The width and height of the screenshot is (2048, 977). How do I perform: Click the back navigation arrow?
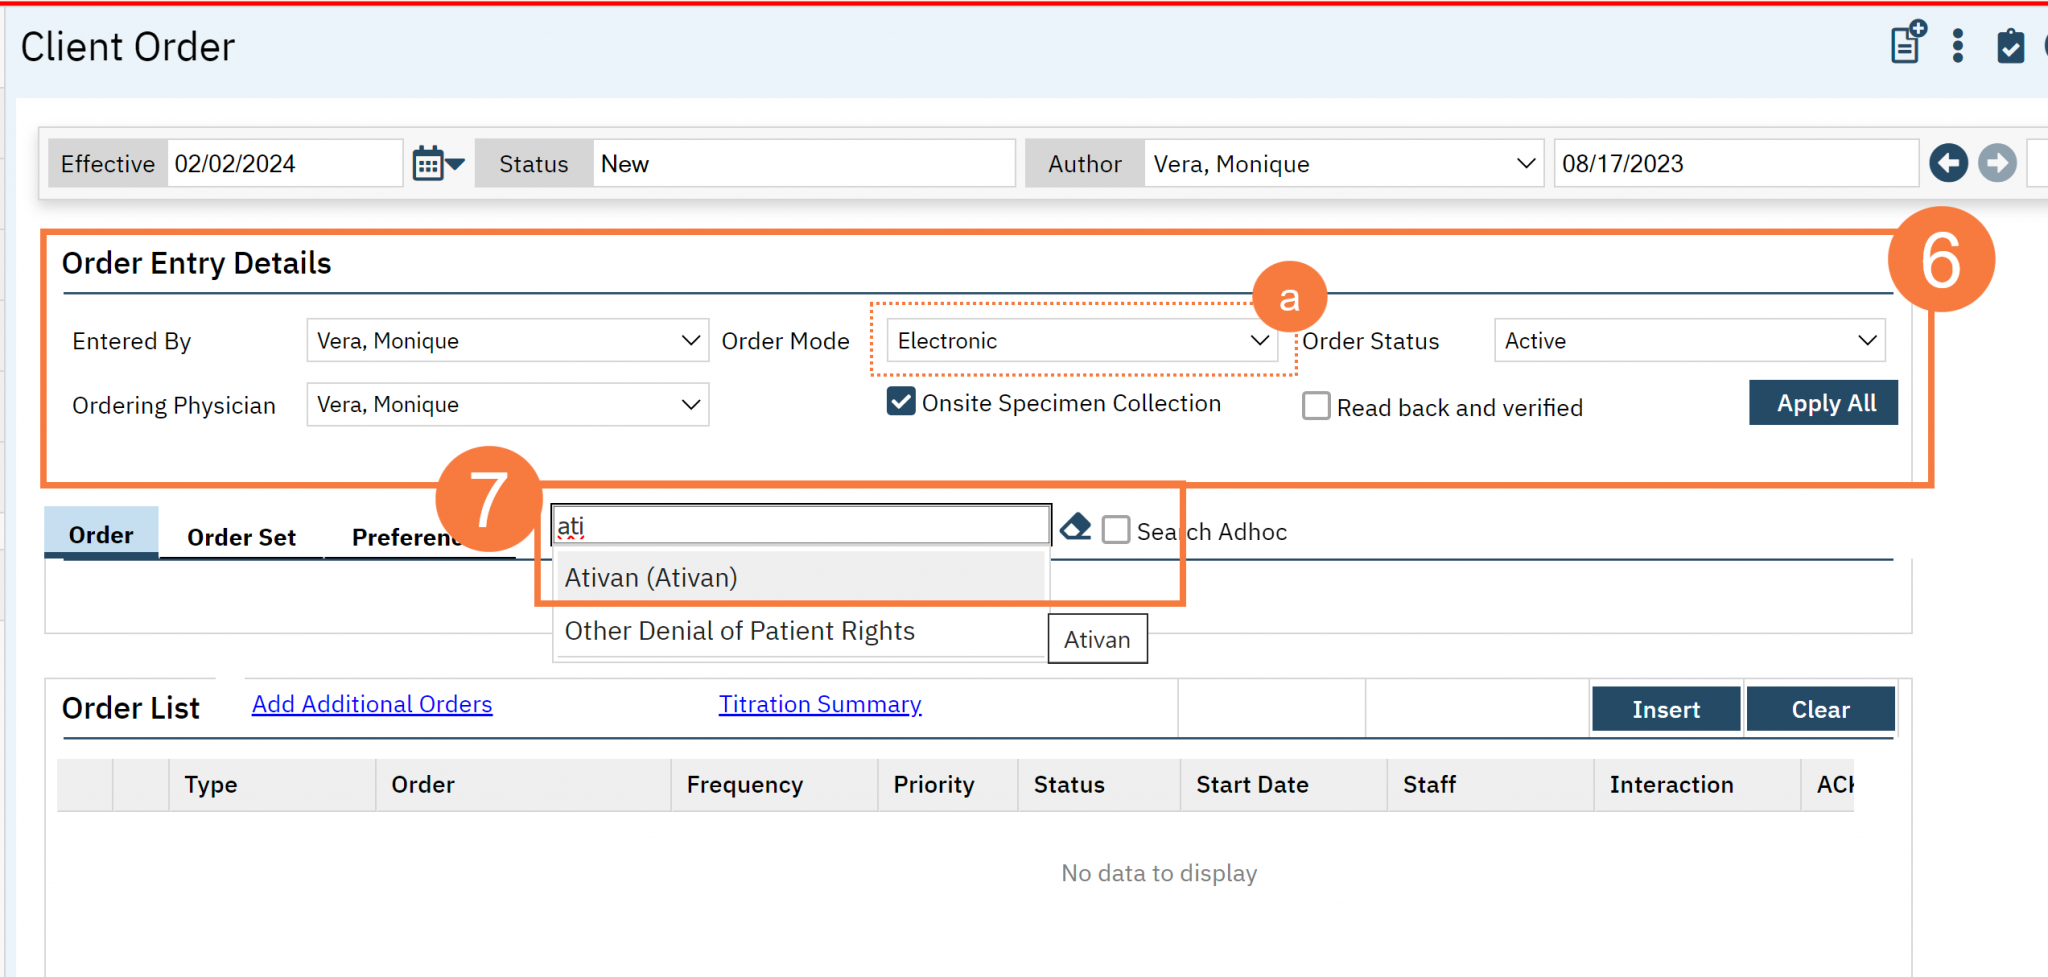[x=1948, y=162]
